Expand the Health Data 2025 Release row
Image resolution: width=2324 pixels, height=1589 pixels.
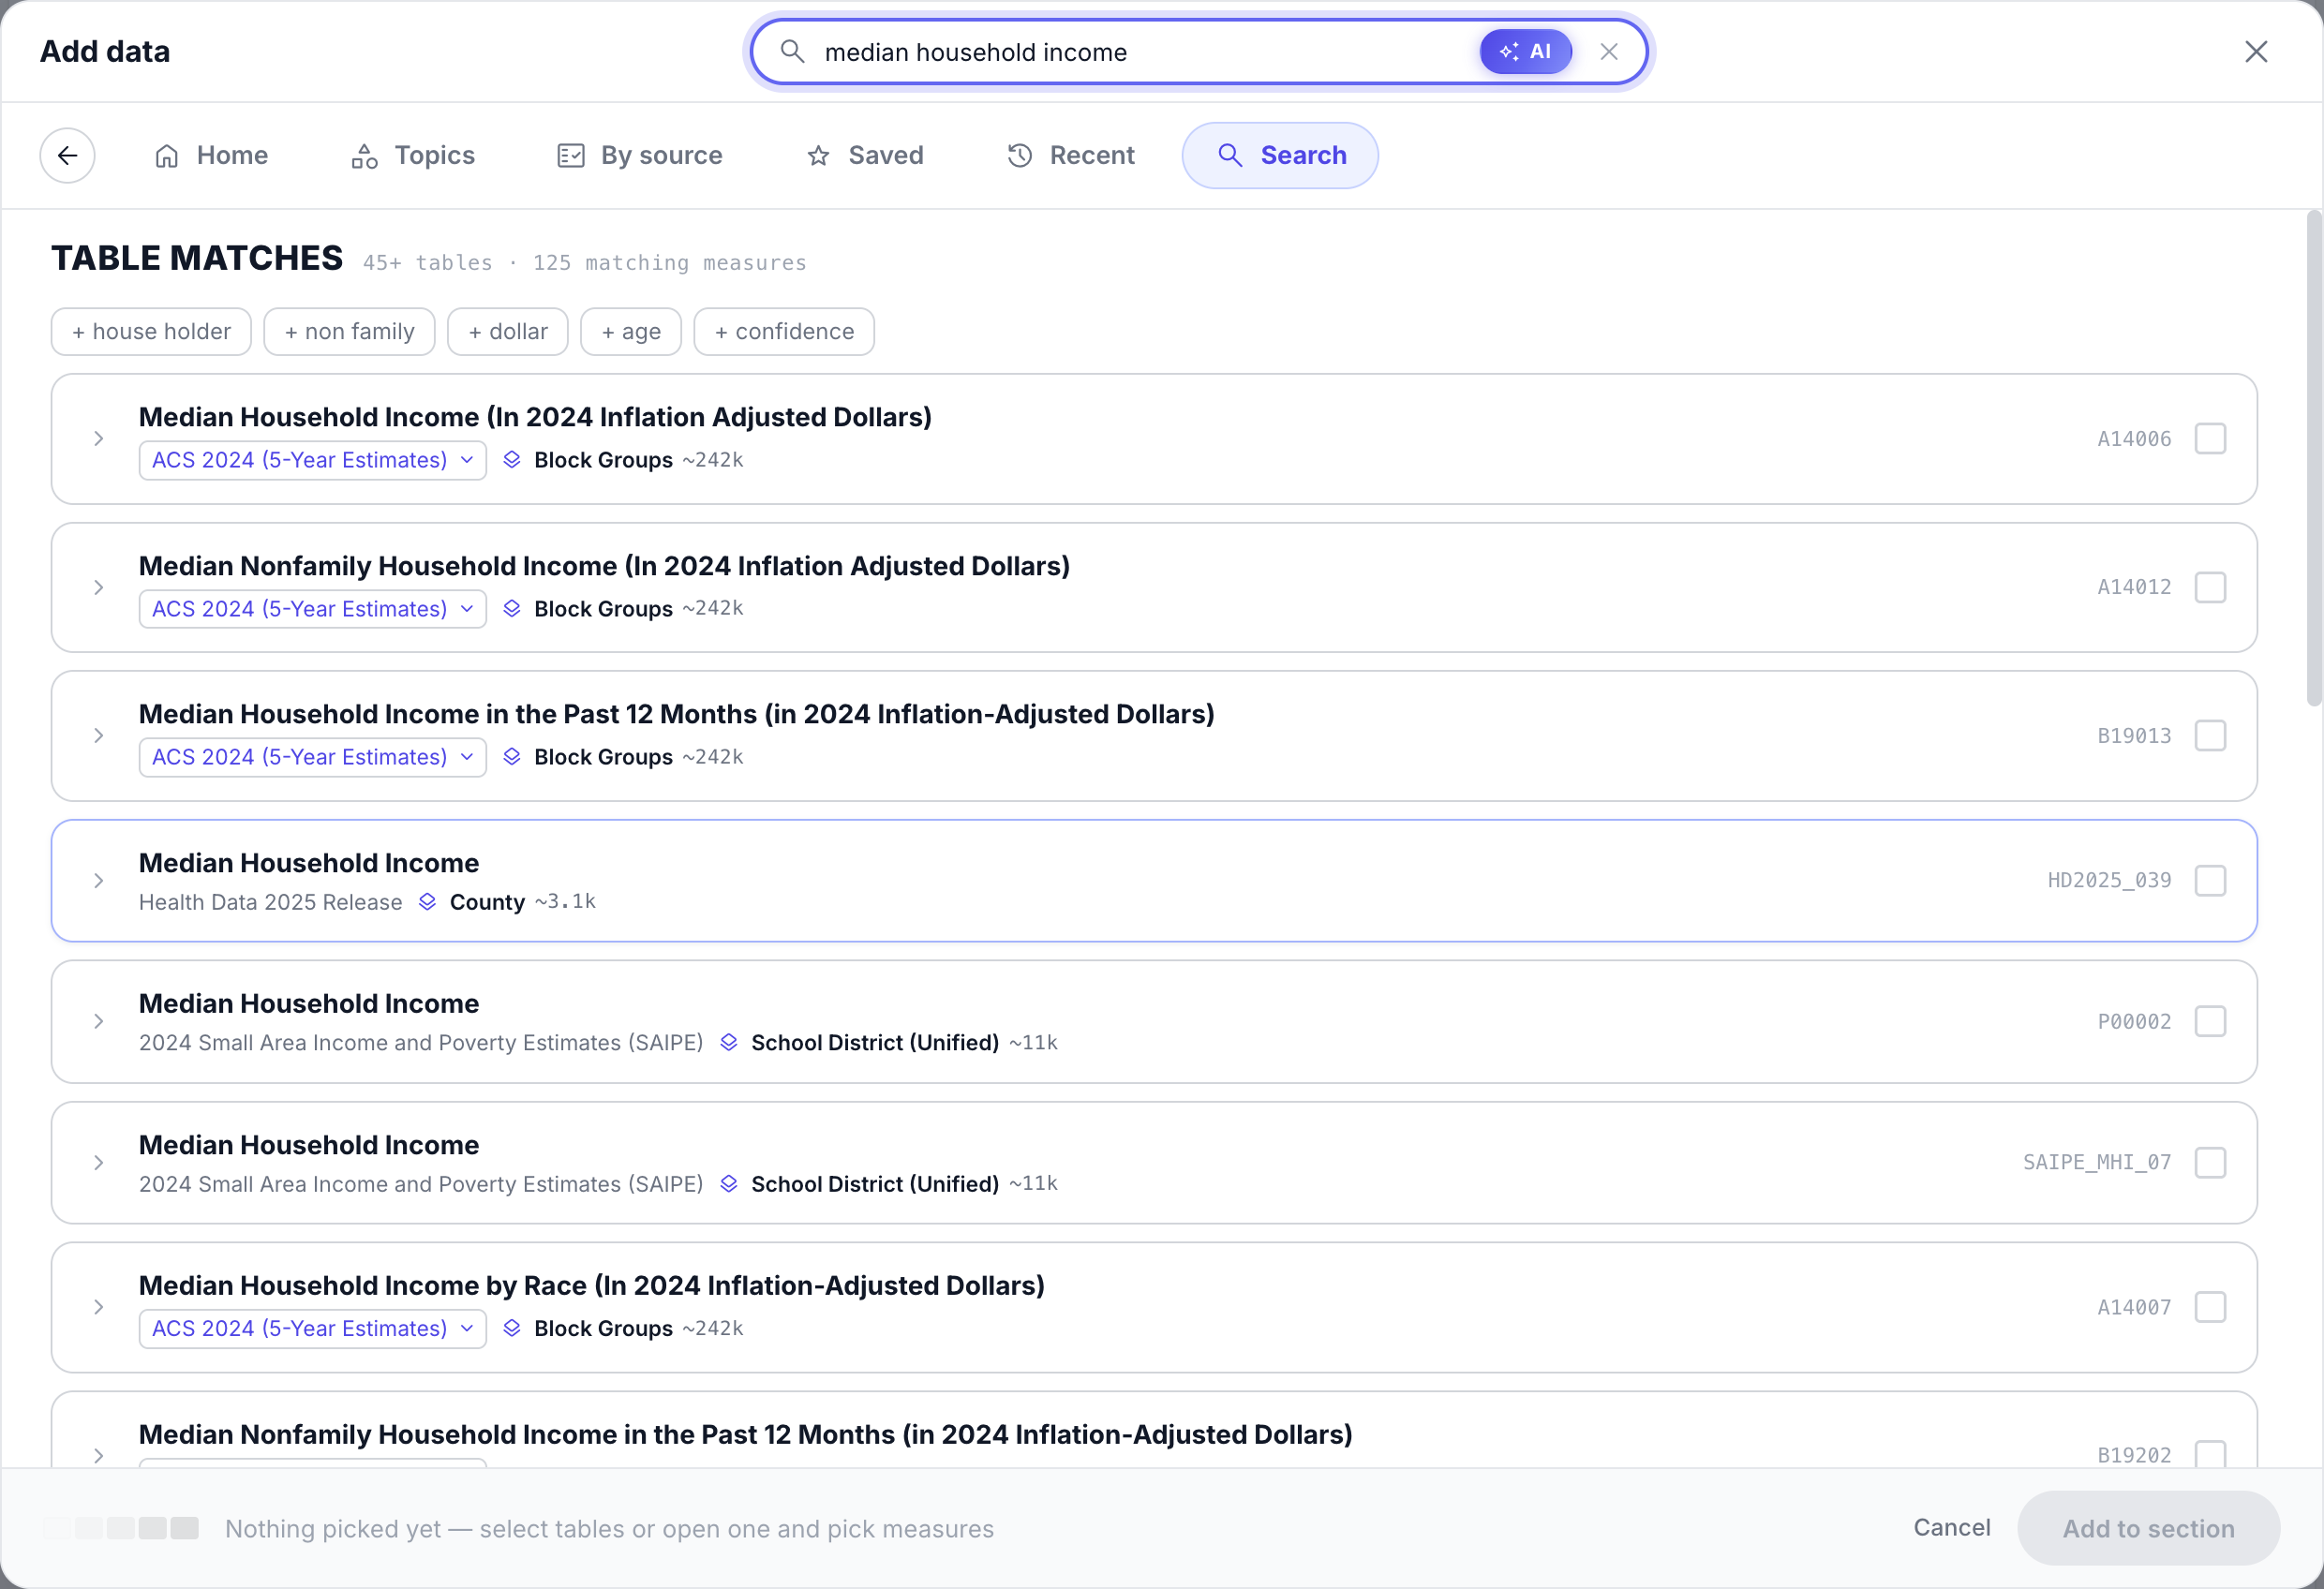[x=98, y=880]
